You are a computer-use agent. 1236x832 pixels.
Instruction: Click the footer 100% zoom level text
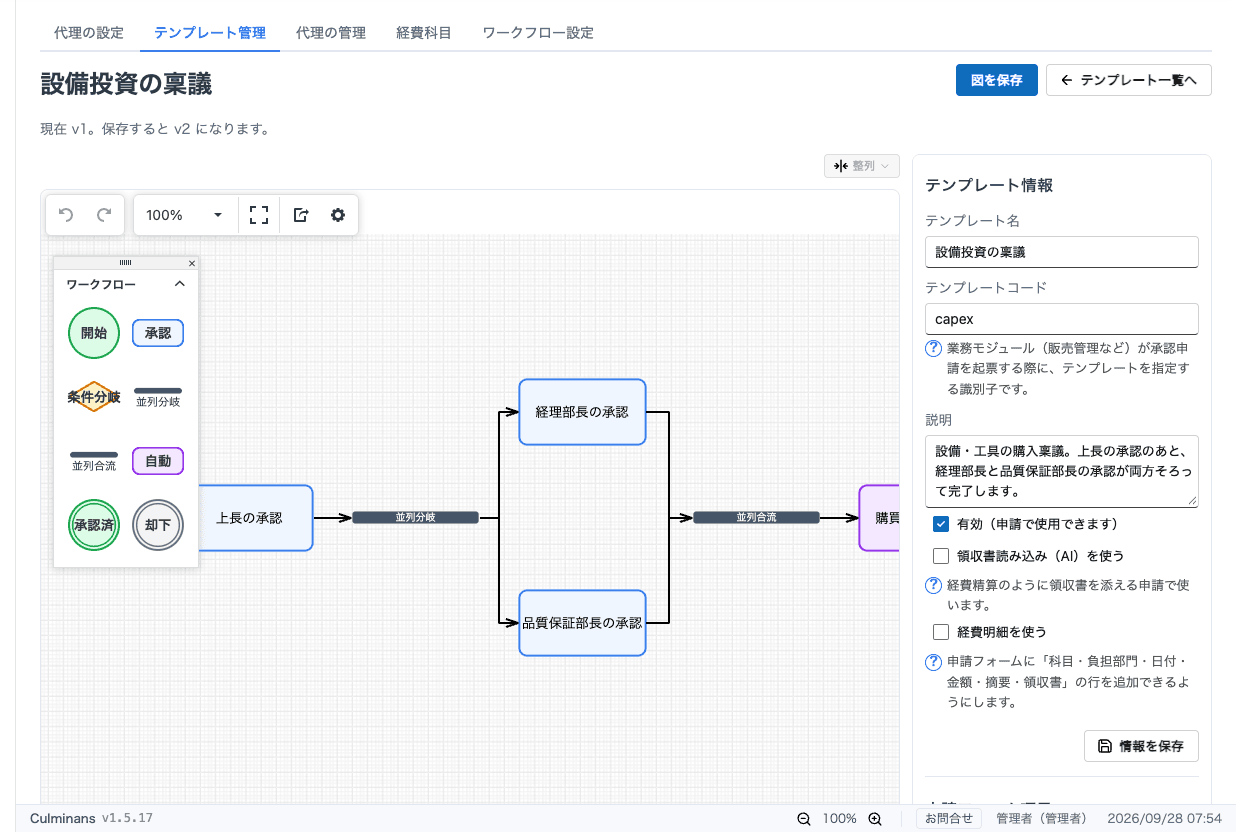coord(839,818)
